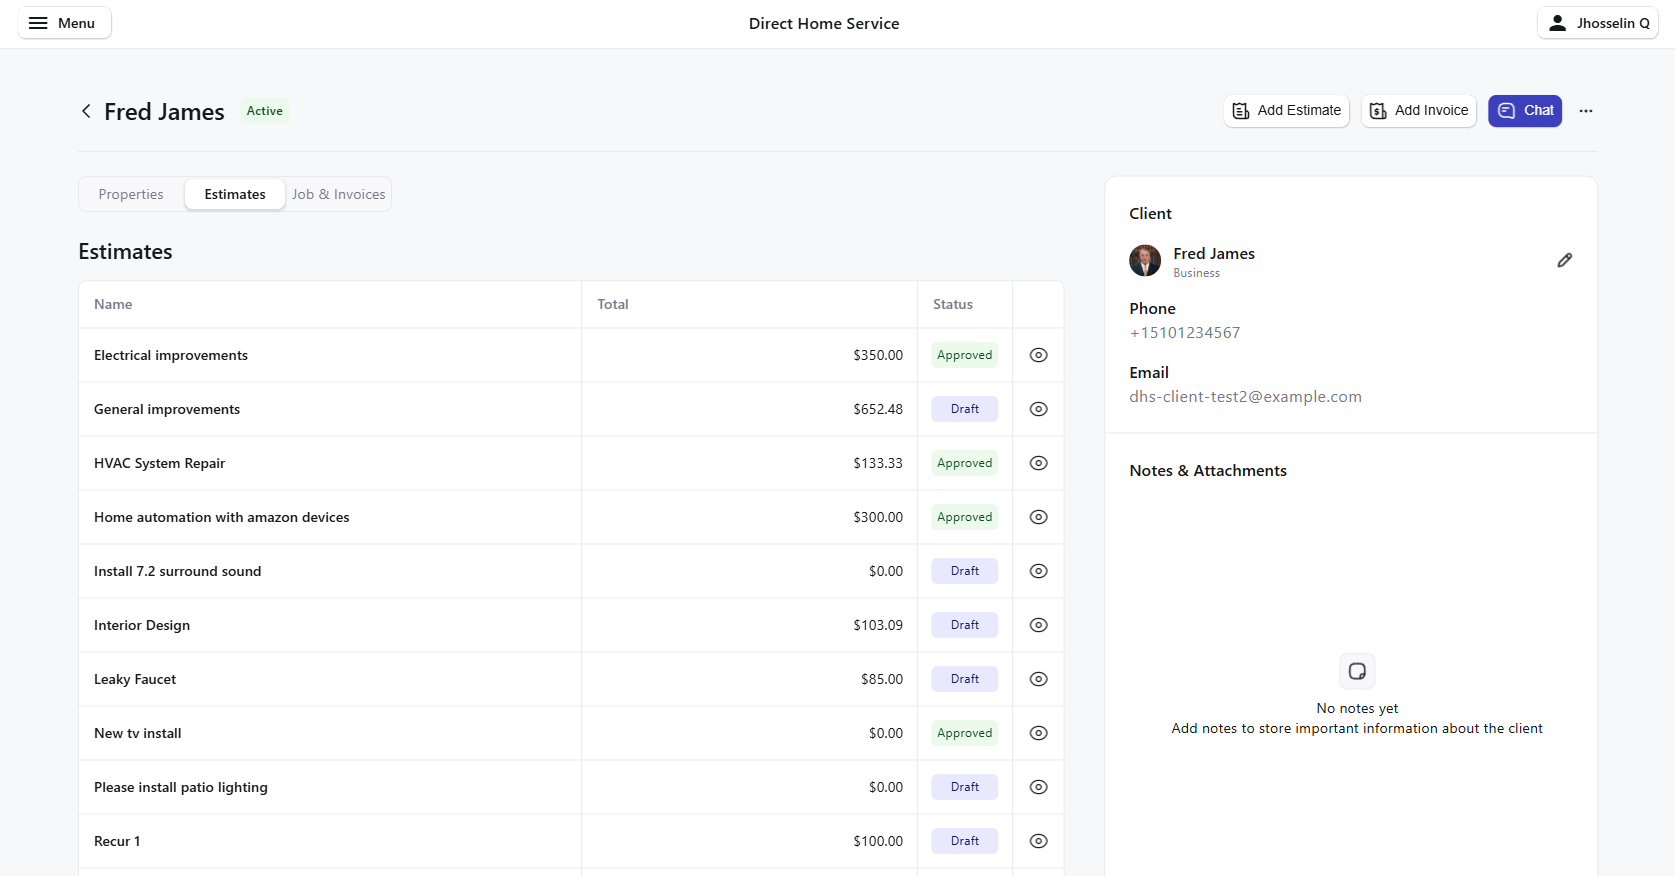Click the Add Invoice button
1675x876 pixels.
[x=1418, y=111]
